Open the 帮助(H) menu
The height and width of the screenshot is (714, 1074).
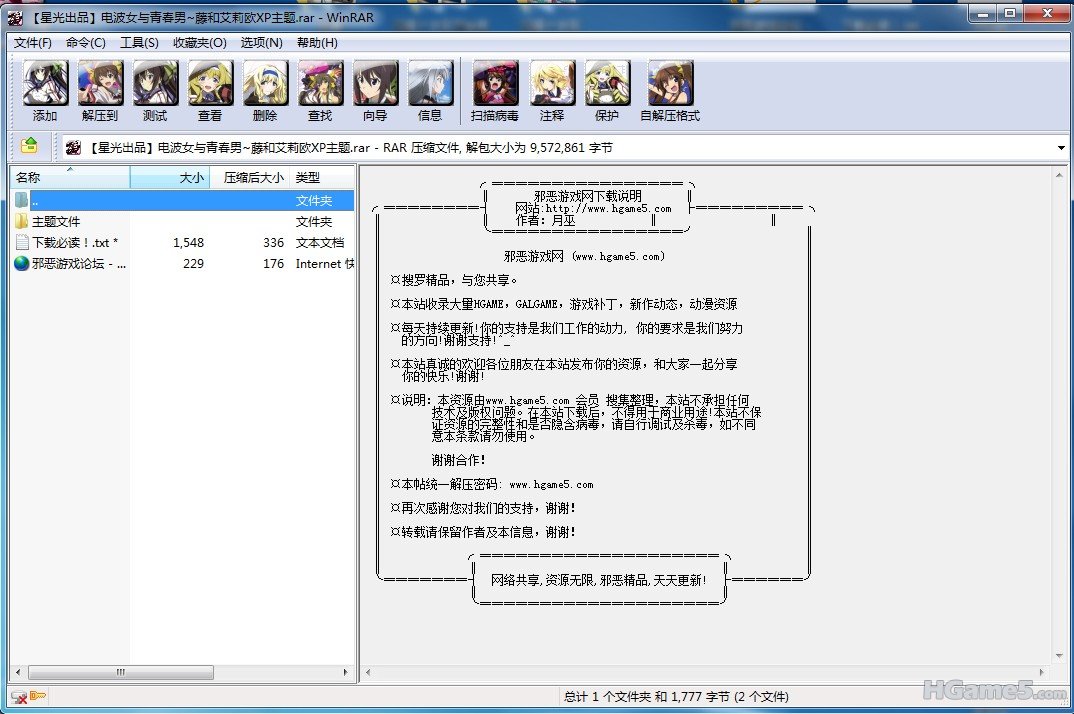pyautogui.click(x=317, y=42)
